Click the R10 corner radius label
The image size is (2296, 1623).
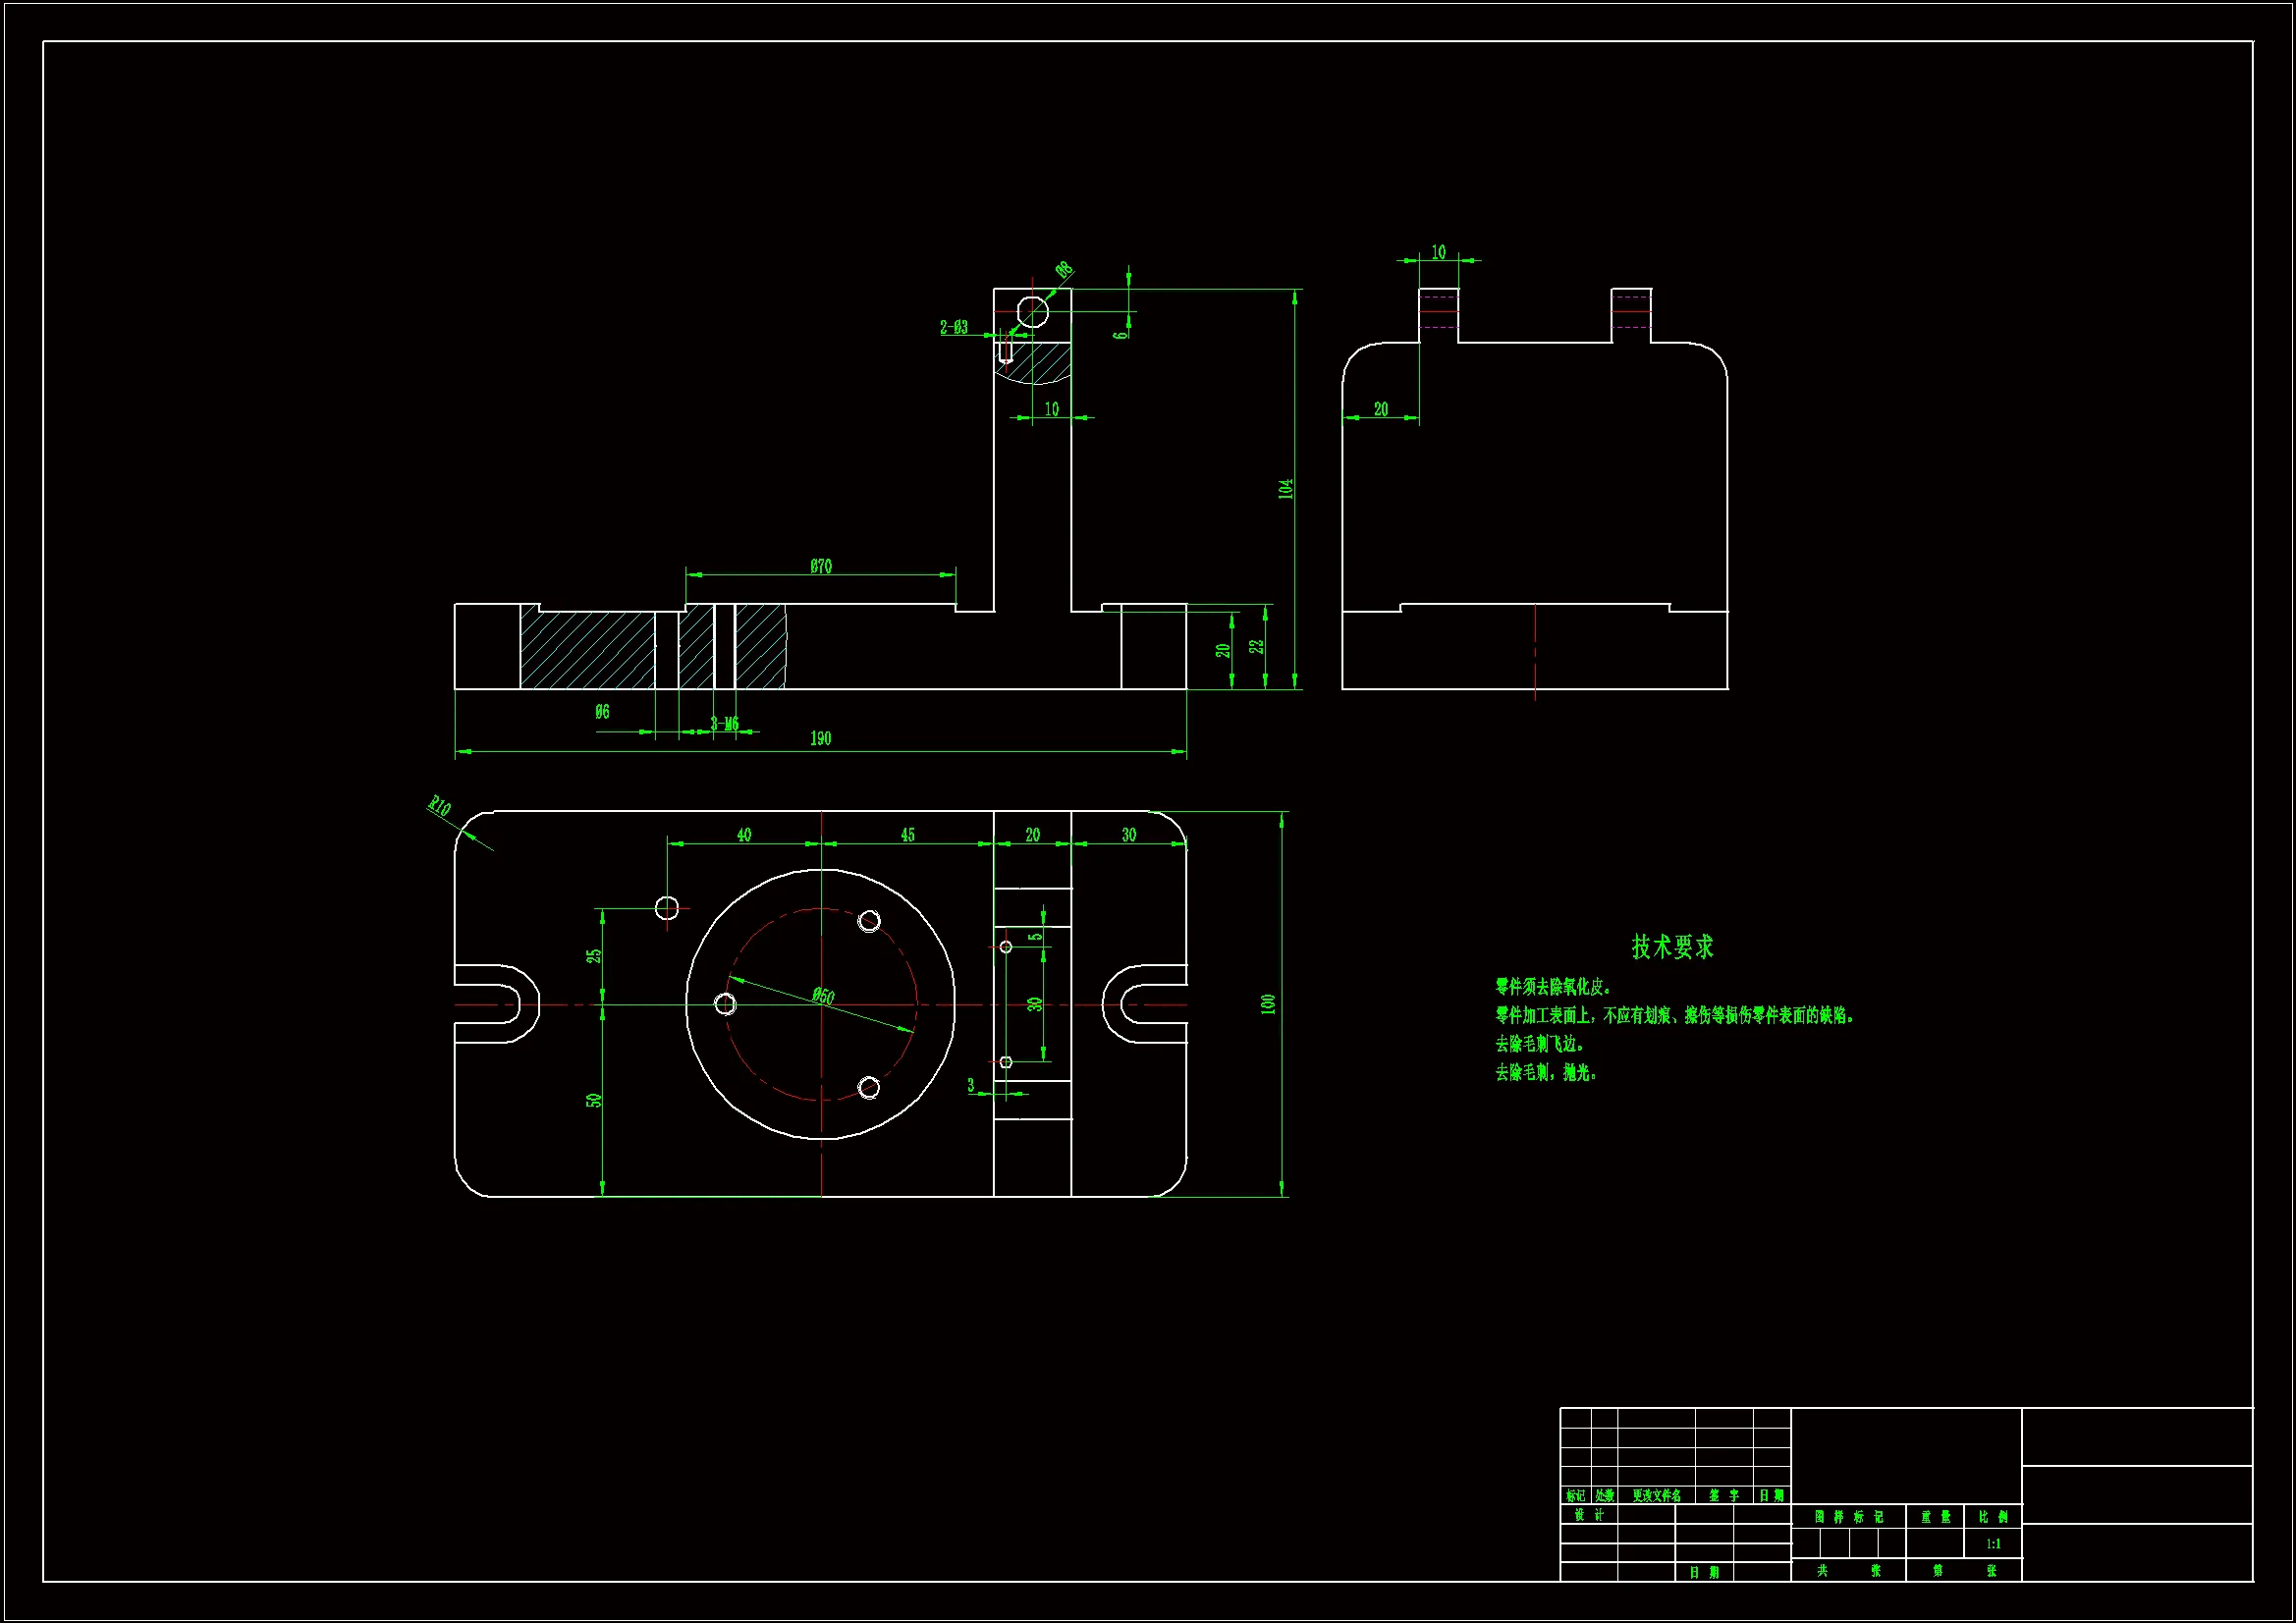coord(440,805)
